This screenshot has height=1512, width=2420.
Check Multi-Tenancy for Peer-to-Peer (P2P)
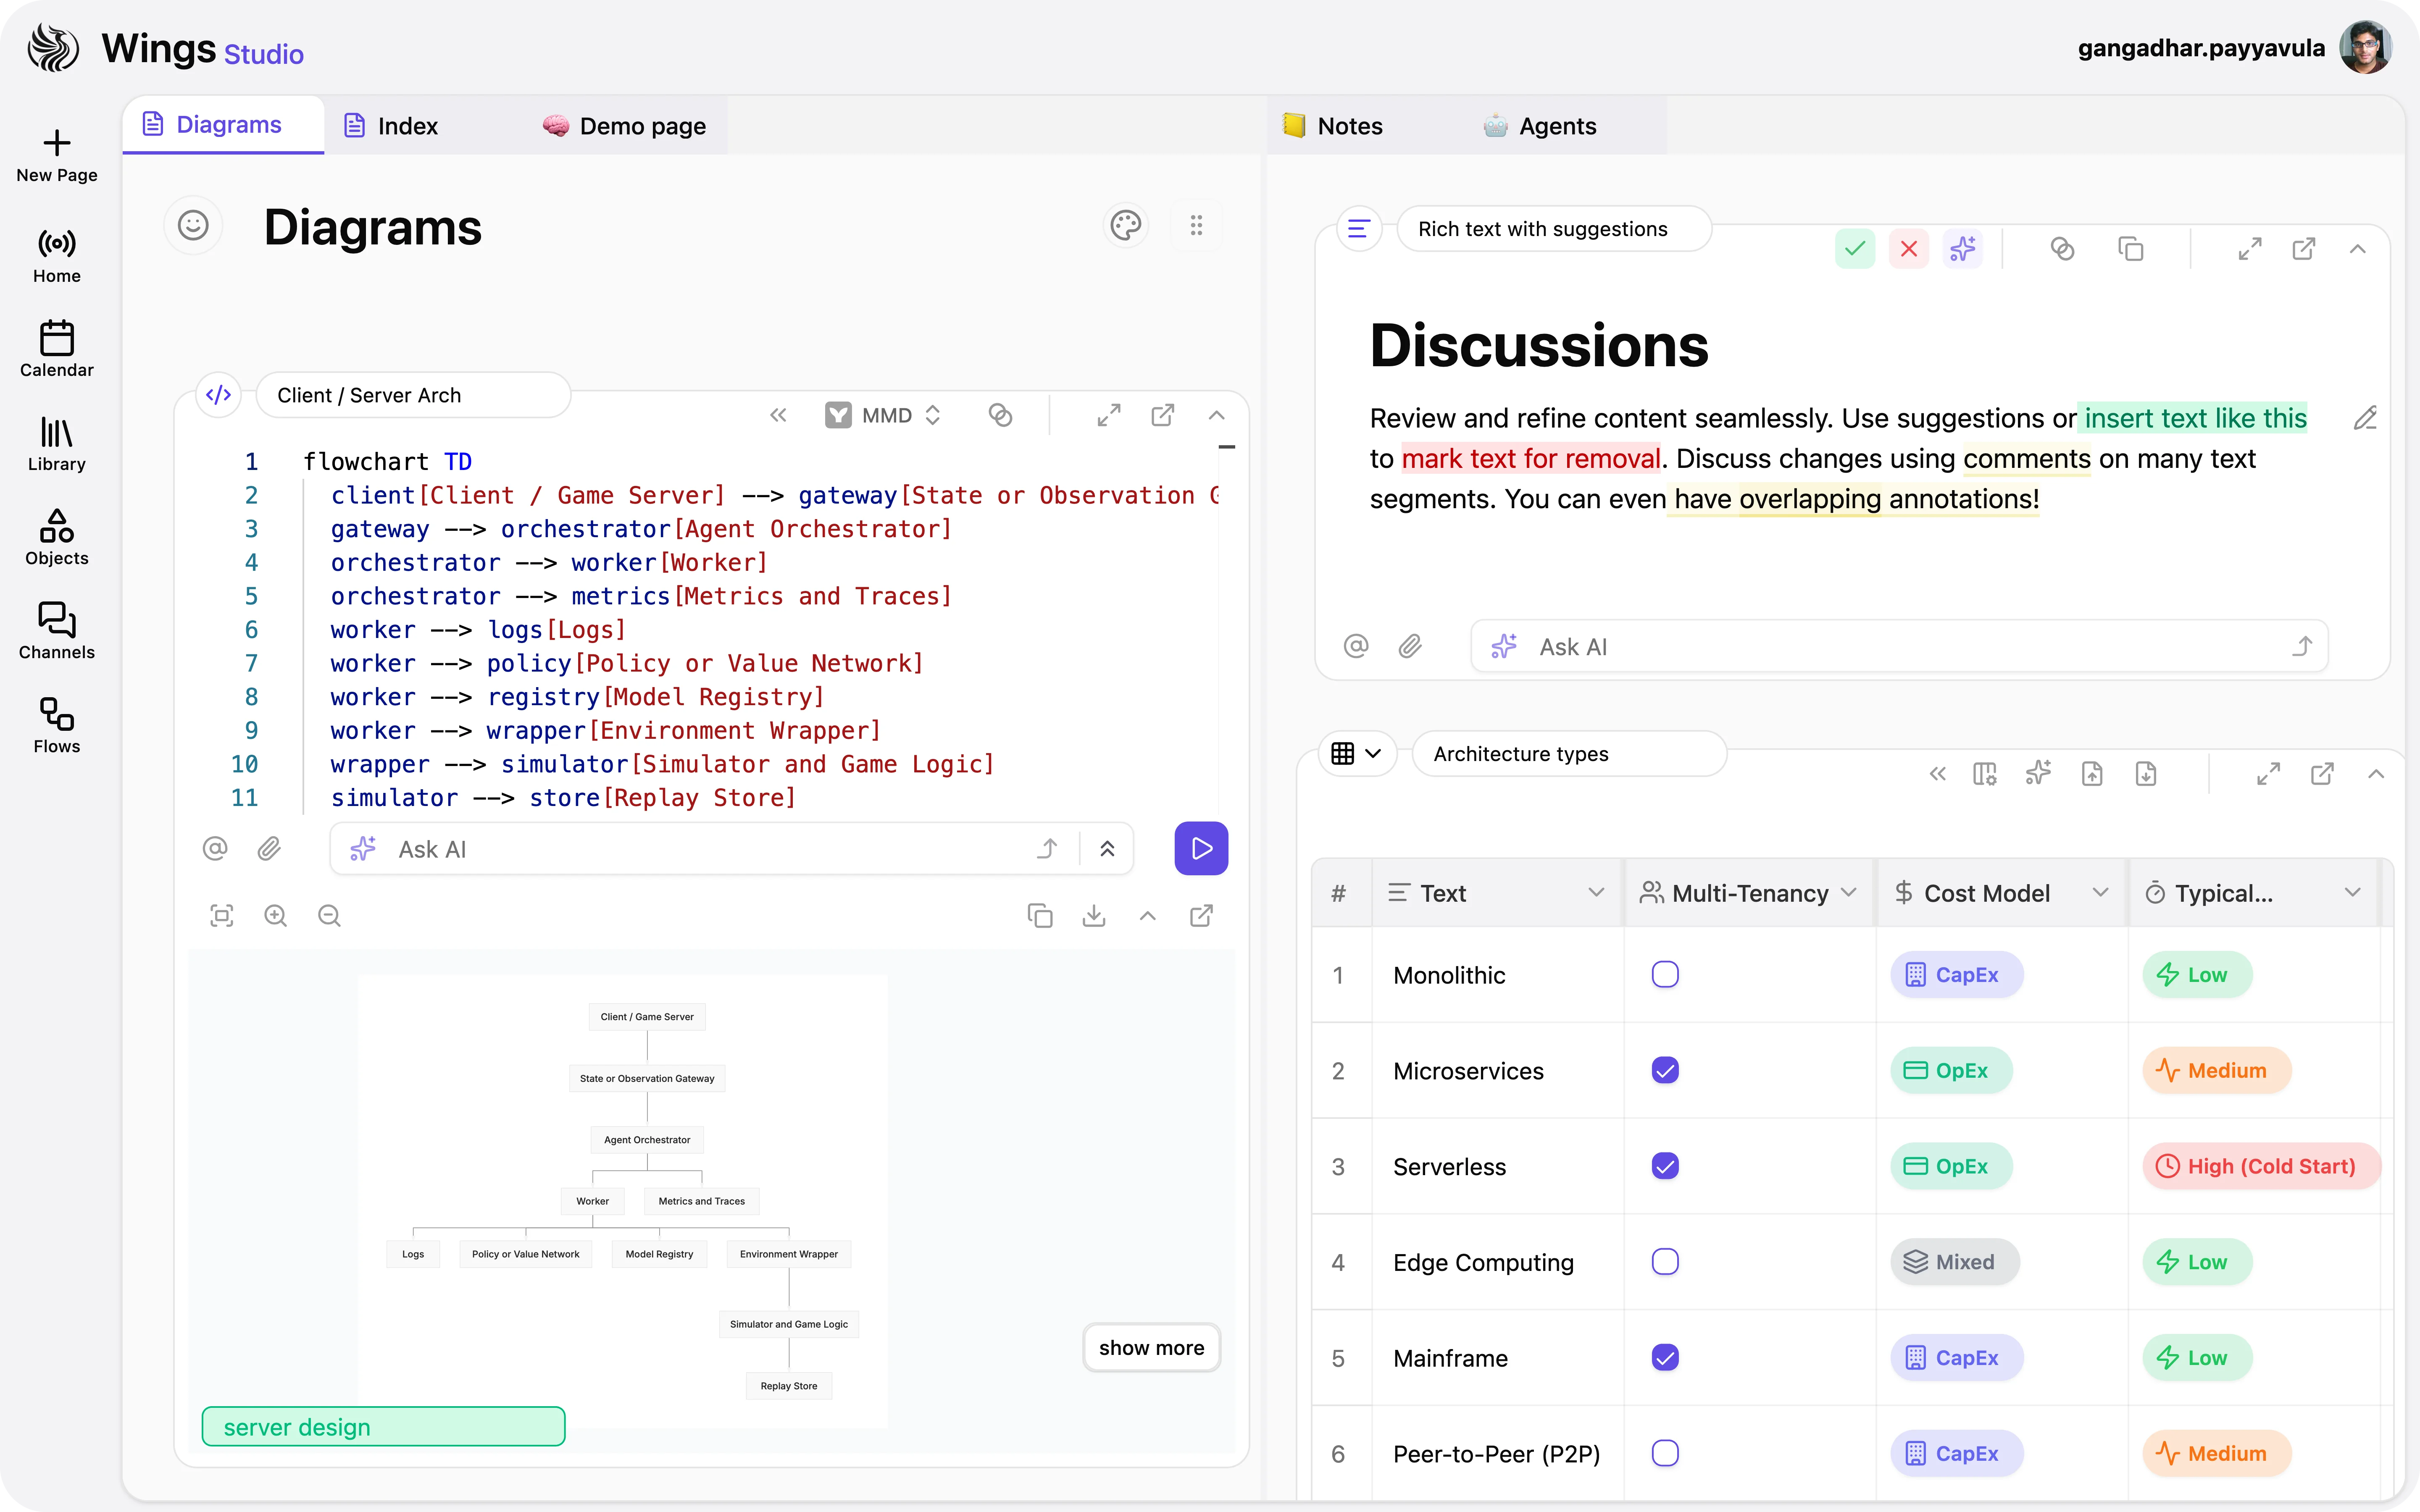pos(1665,1454)
